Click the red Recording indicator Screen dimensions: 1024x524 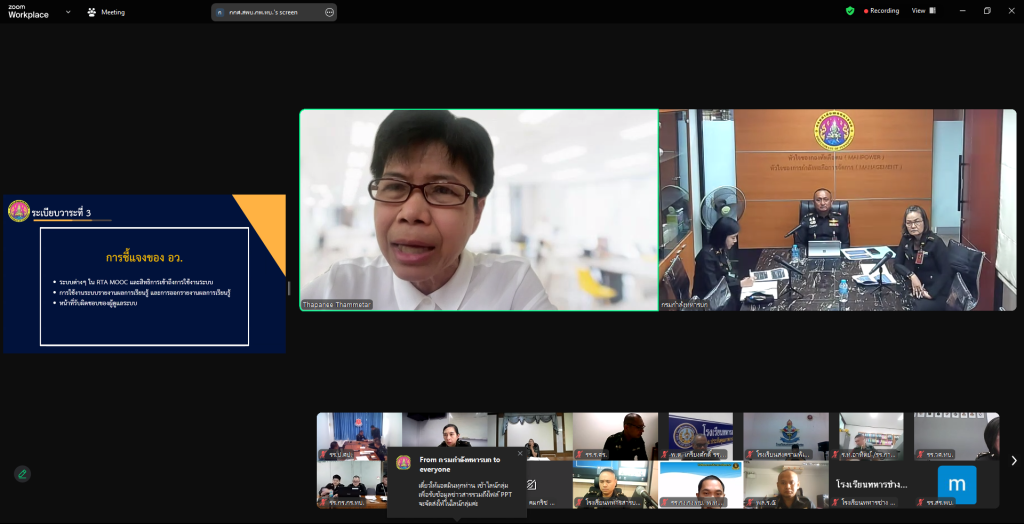882,10
